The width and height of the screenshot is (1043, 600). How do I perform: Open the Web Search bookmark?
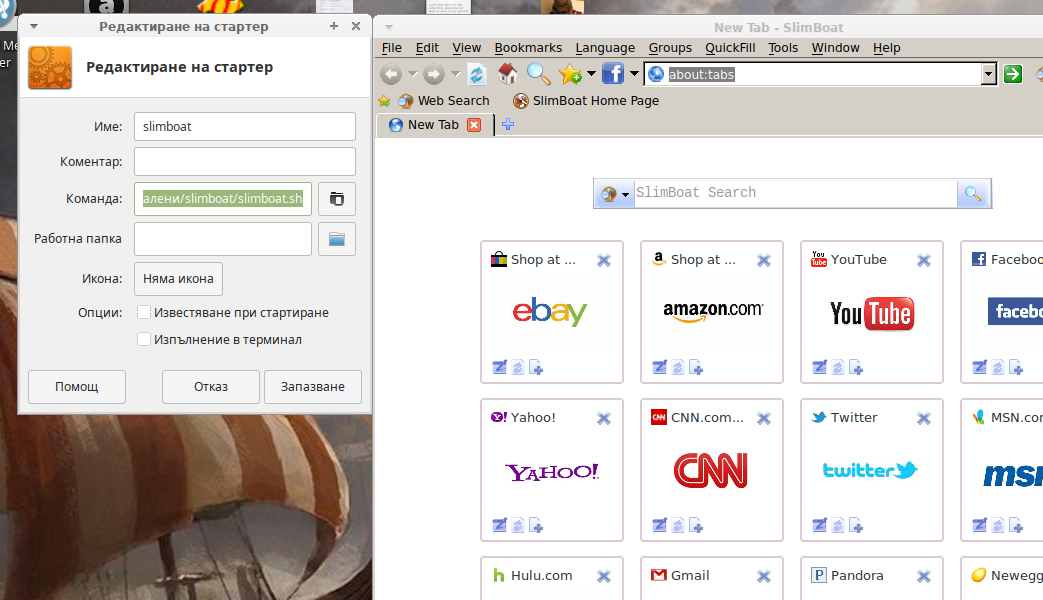(x=444, y=101)
